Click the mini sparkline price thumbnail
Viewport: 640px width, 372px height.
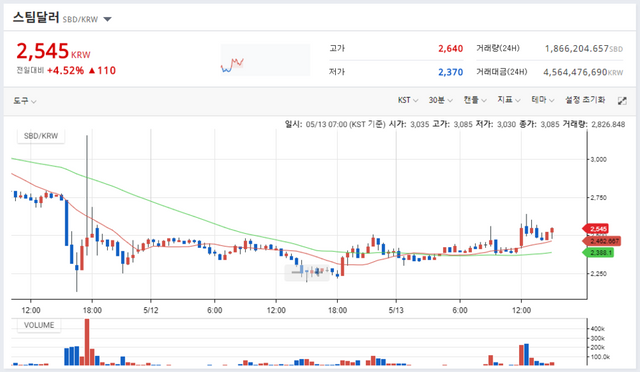265,60
